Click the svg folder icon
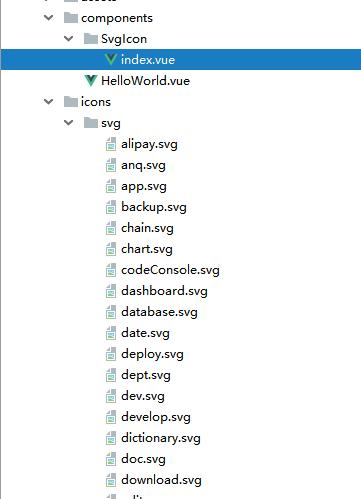Image resolution: width=361 pixels, height=499 pixels. (x=91, y=123)
